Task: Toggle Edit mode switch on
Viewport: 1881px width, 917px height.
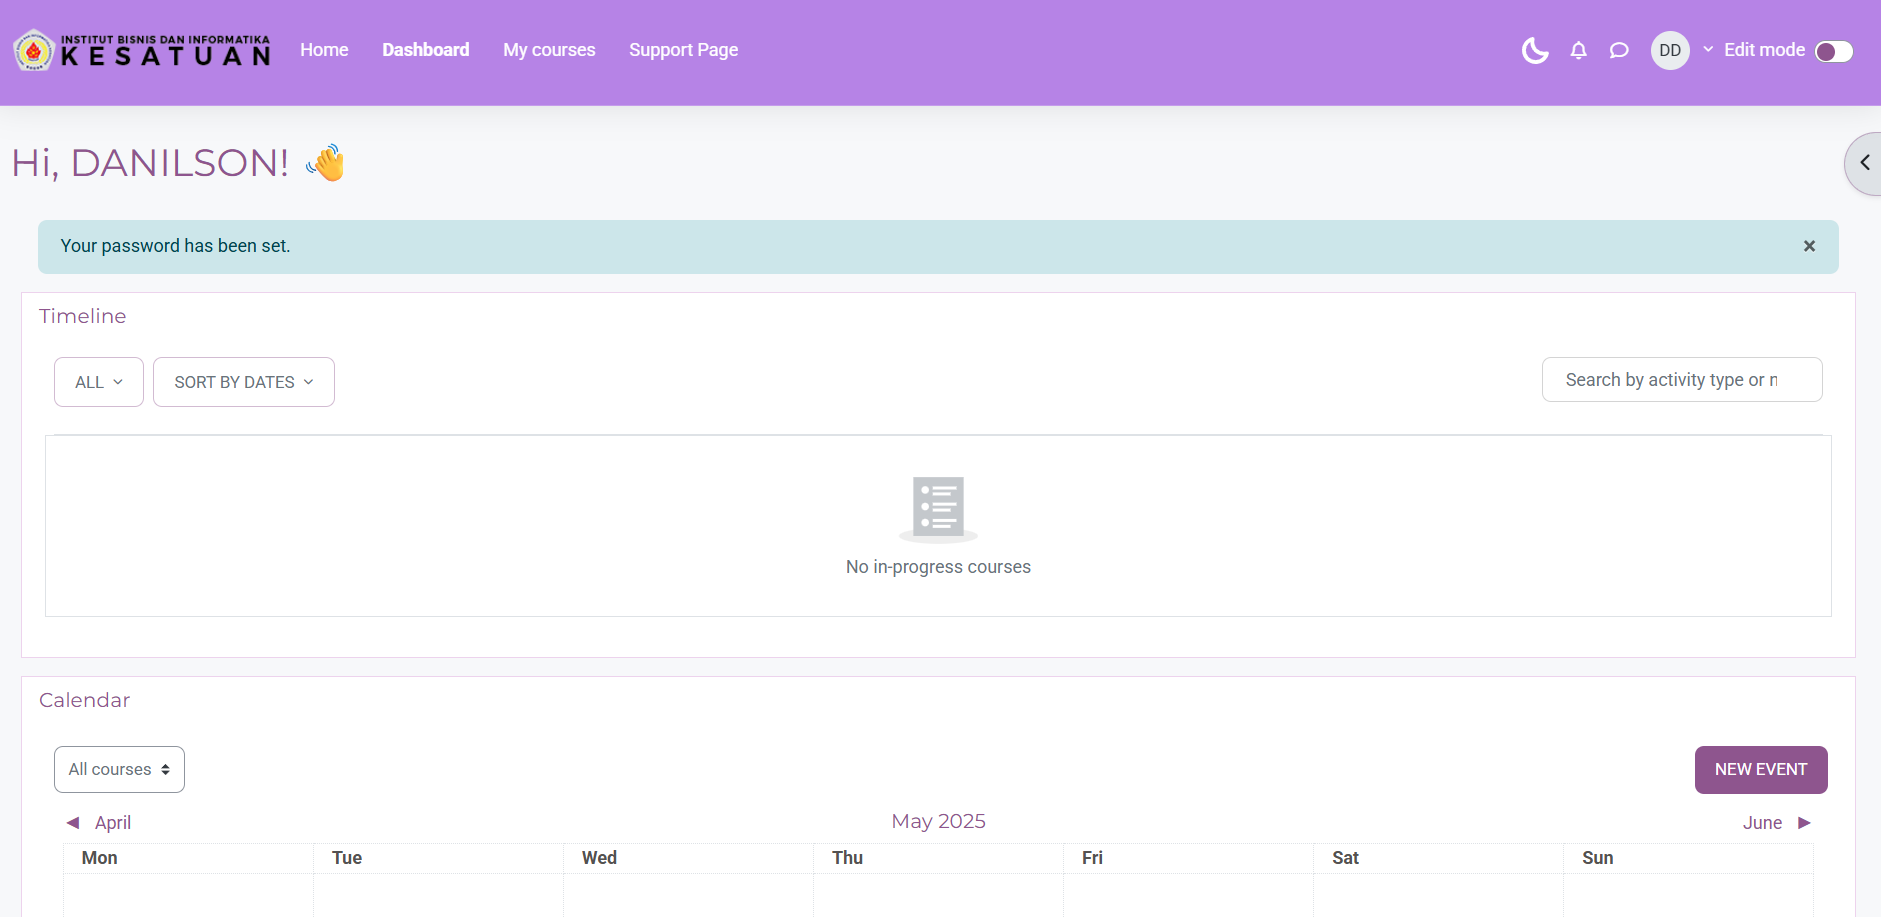Action: point(1833,51)
